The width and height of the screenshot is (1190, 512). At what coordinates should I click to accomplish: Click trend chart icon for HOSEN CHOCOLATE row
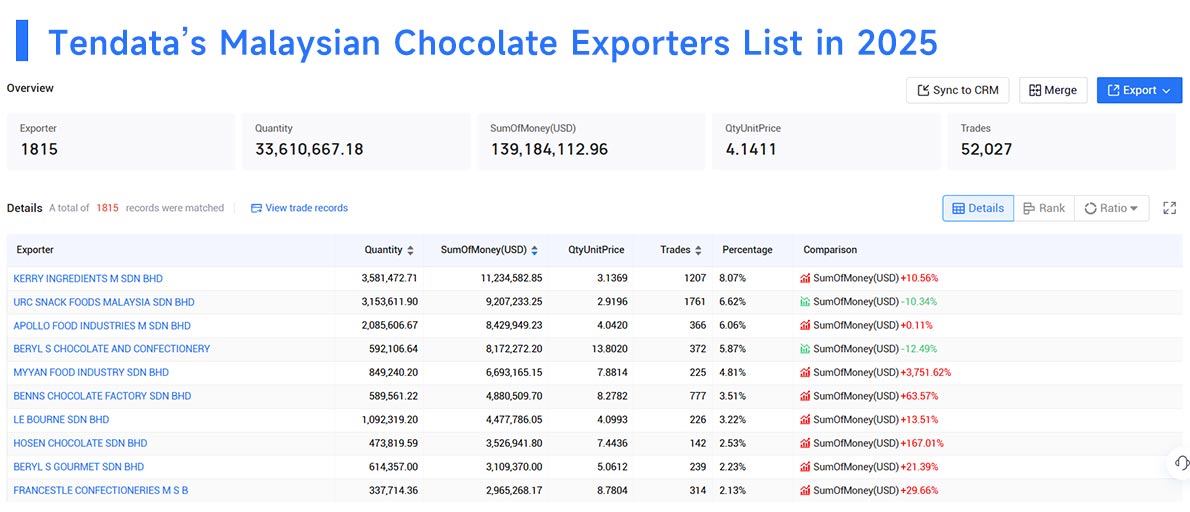(805, 443)
